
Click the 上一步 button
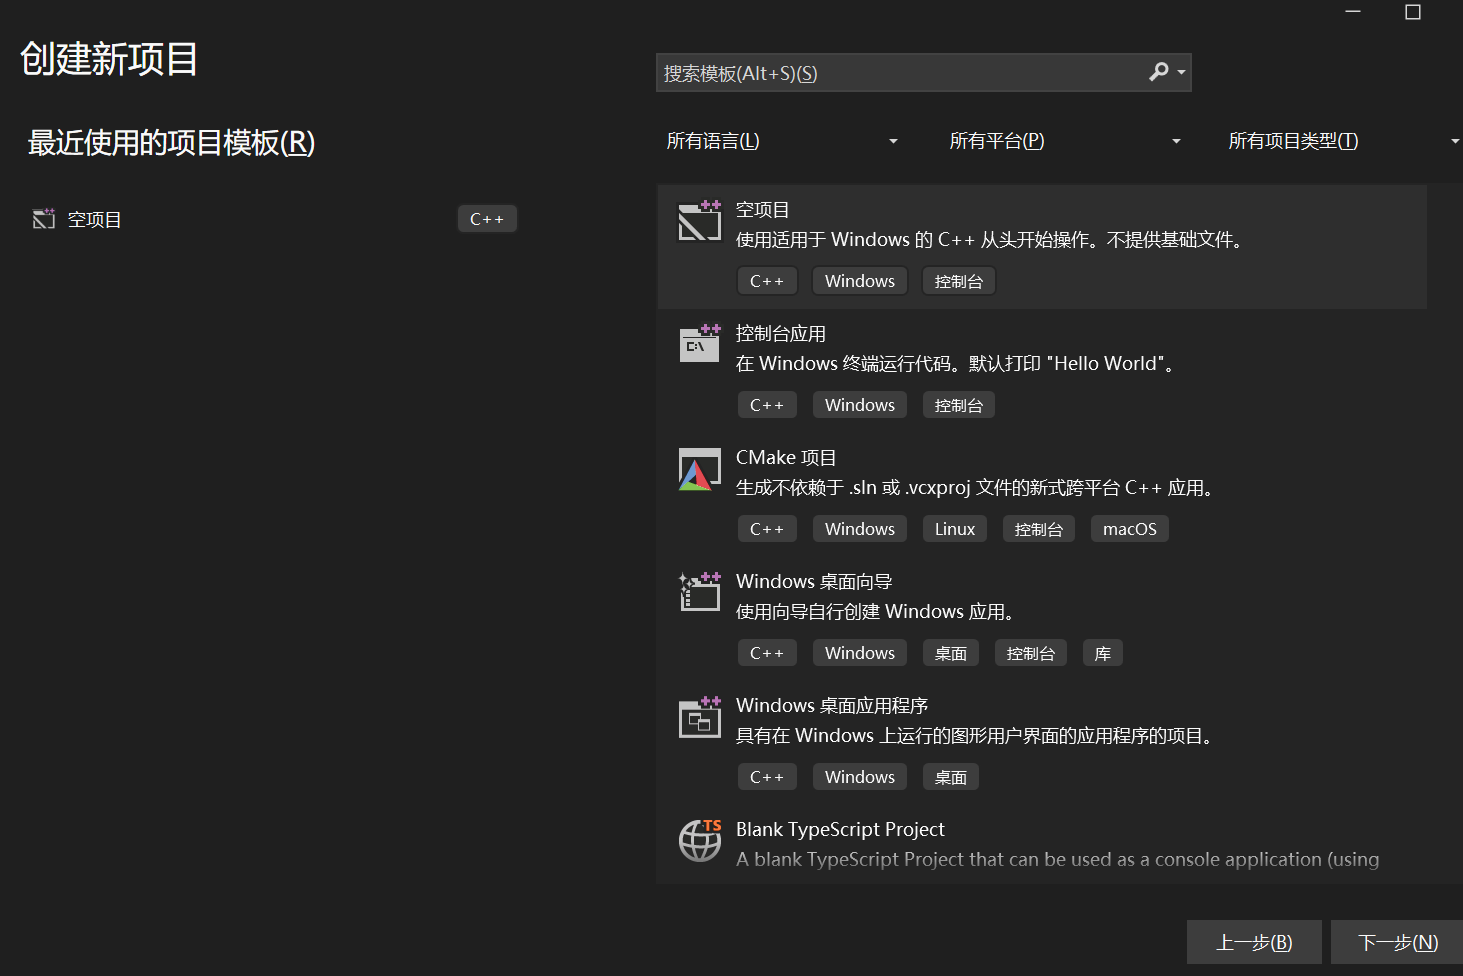click(1254, 941)
